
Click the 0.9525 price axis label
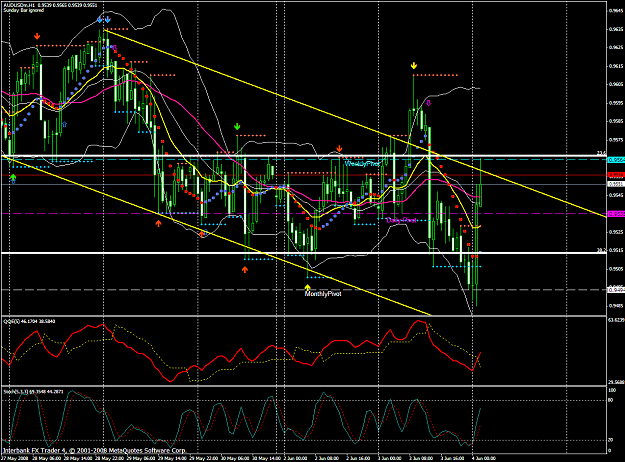click(616, 232)
